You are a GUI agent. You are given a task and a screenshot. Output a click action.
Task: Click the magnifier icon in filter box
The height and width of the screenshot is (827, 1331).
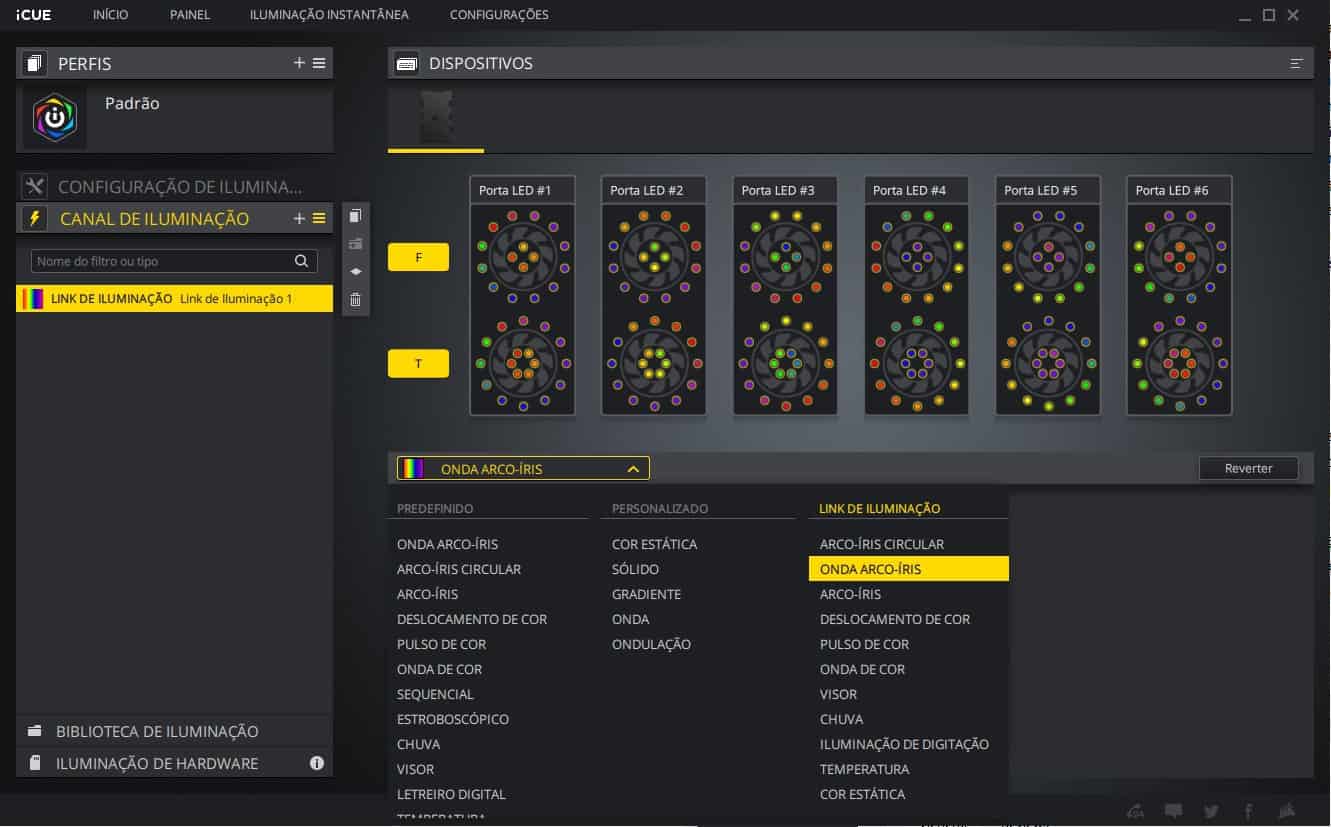click(301, 261)
